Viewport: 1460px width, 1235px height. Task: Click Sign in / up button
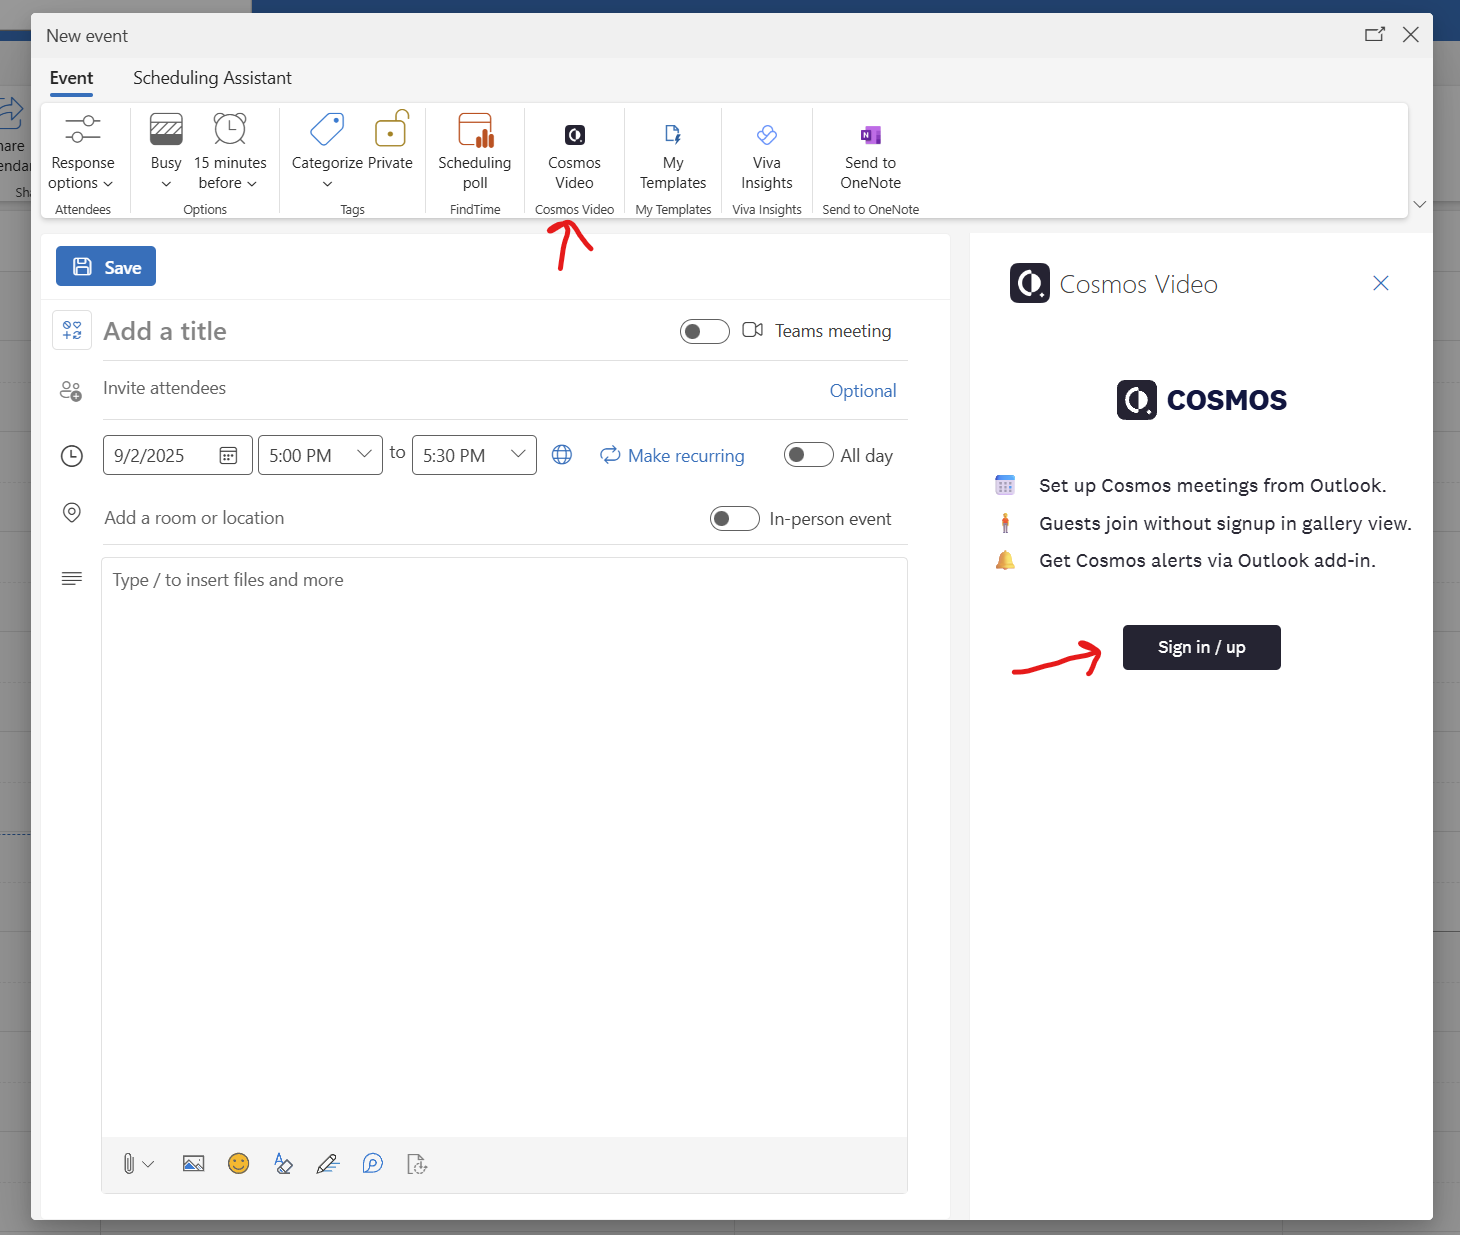click(1201, 647)
